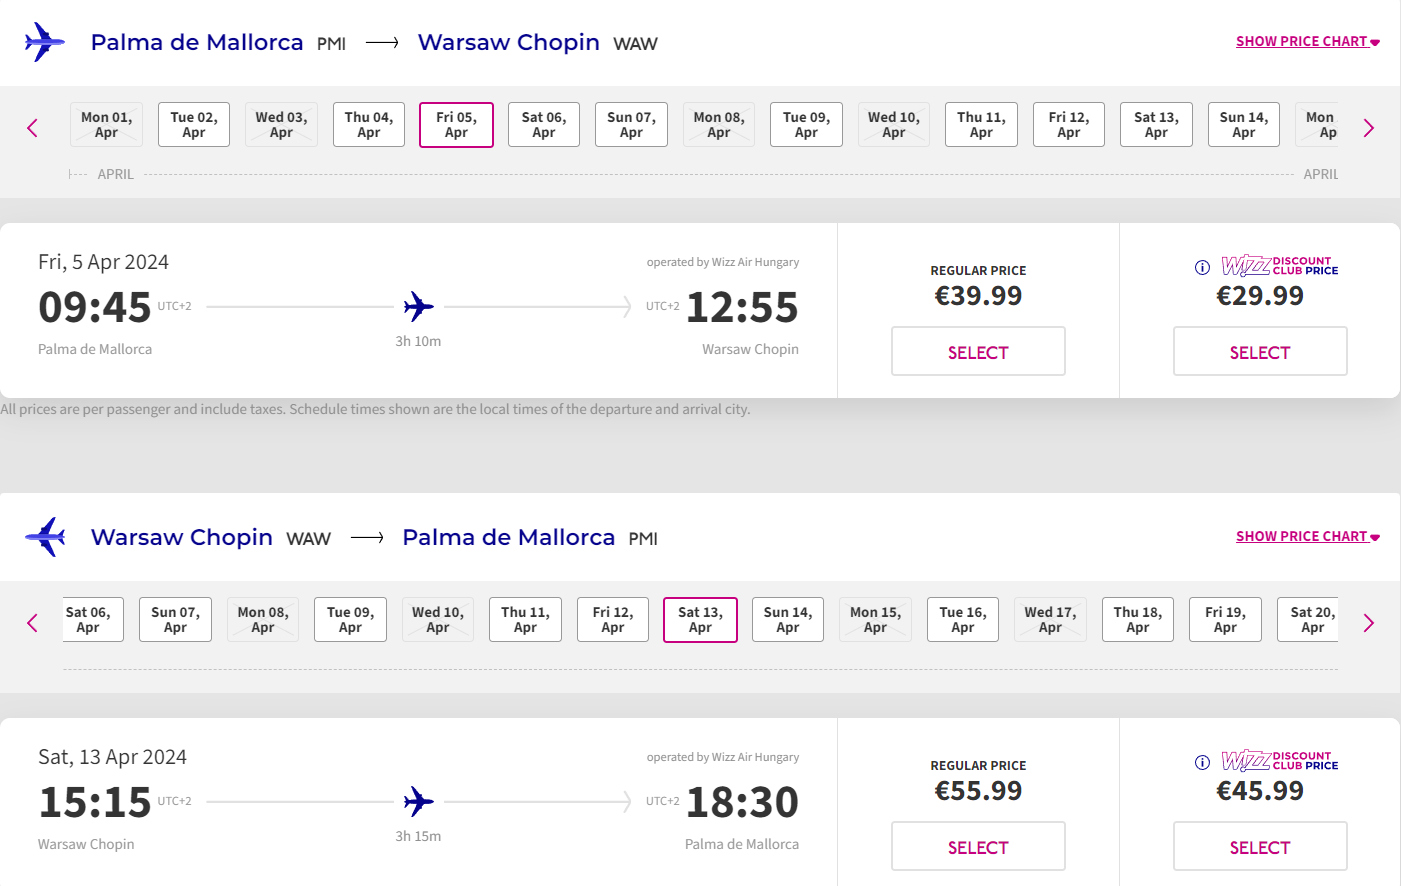Go to next dates in outbound date carousel
The width and height of the screenshot is (1401, 886).
point(1368,128)
